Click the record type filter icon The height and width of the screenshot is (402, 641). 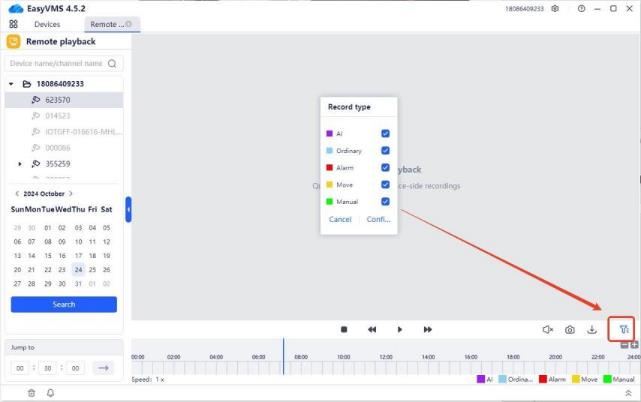click(x=623, y=329)
